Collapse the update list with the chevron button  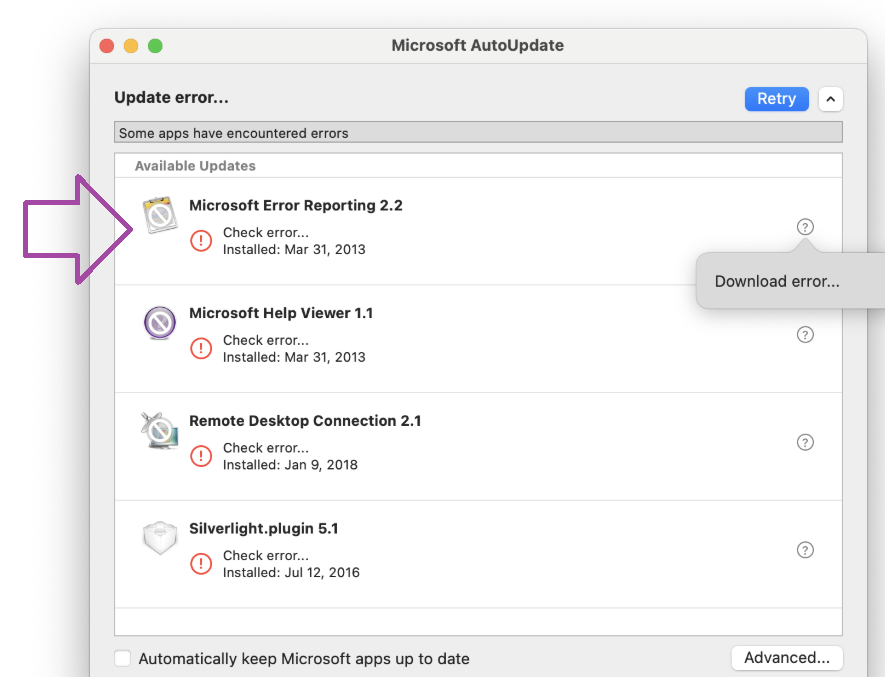pyautogui.click(x=830, y=99)
